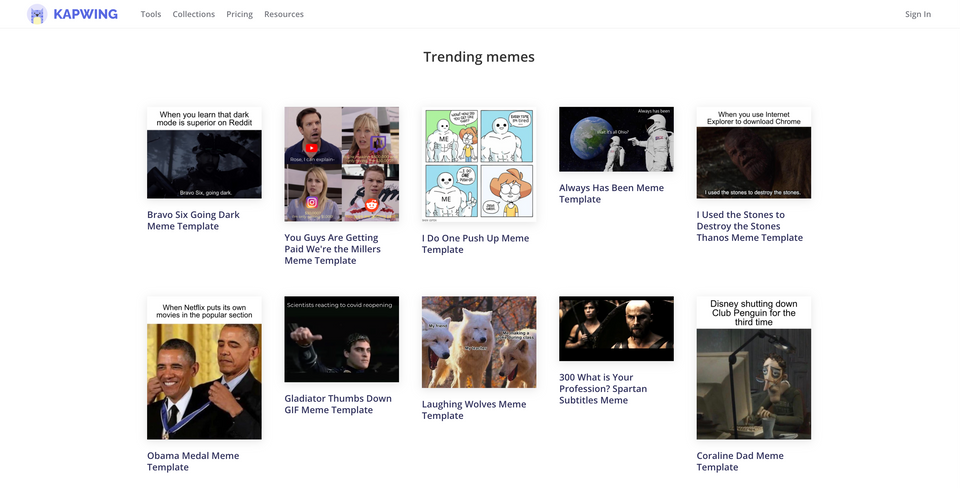This screenshot has height=488, width=960.
Task: Open the I Do One Push Up comic thumbnail
Action: coord(479,164)
